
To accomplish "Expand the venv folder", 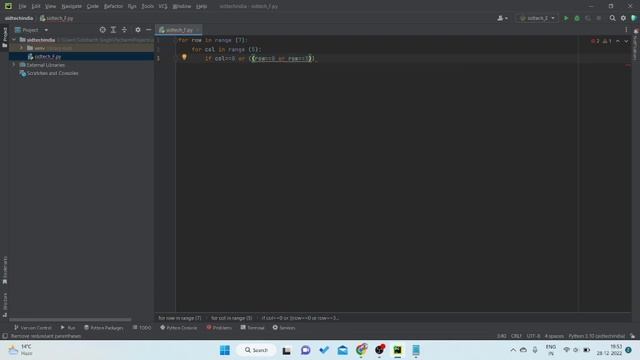I will click(22, 48).
